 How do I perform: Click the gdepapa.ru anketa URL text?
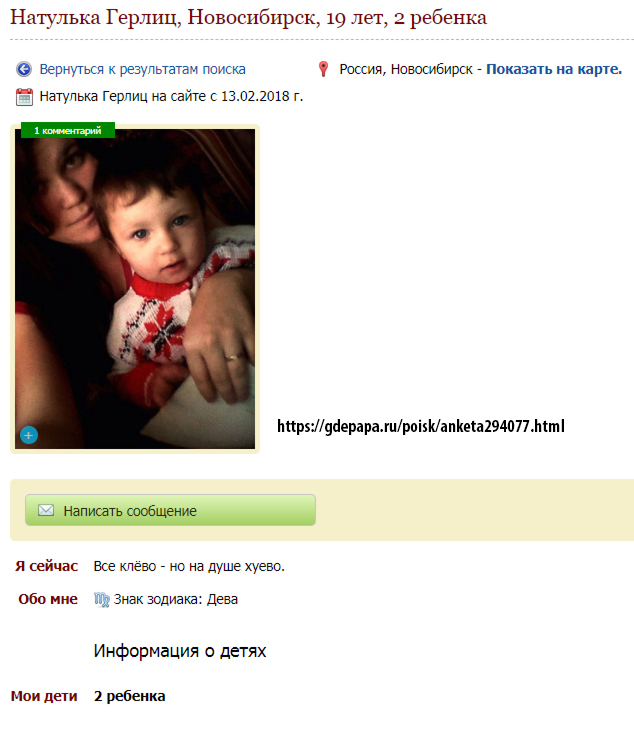[421, 426]
